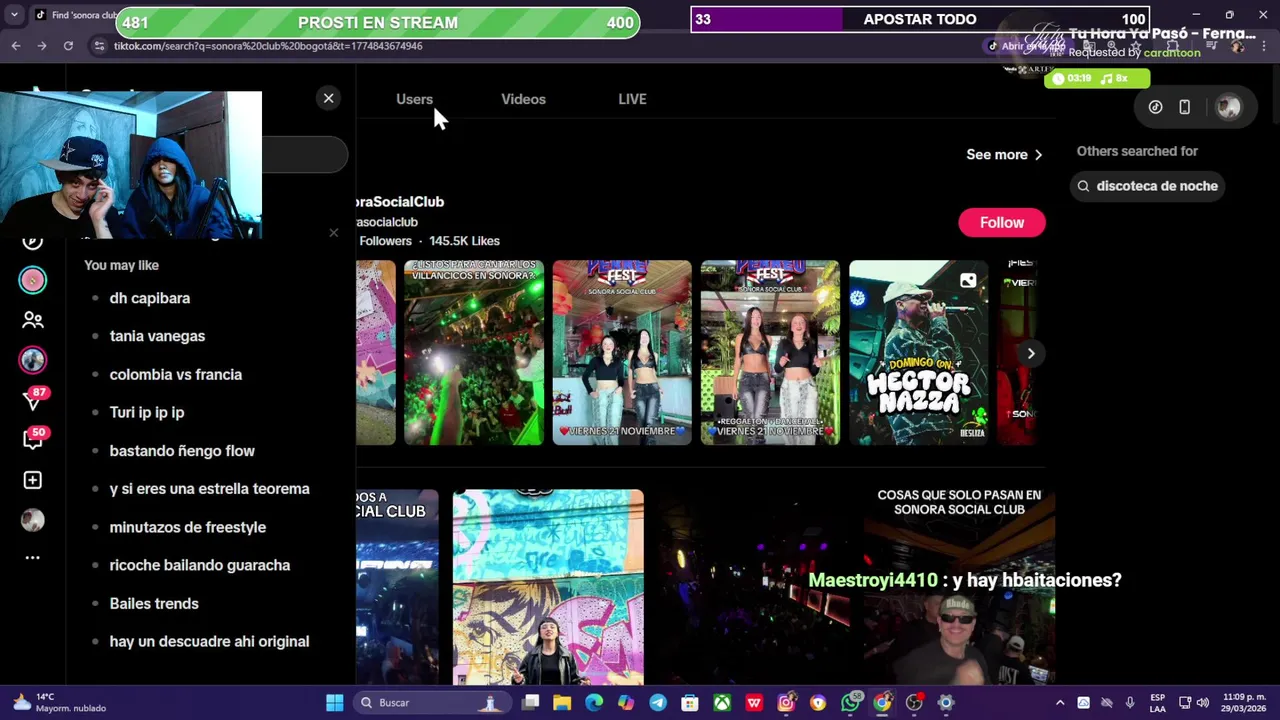Screen dimensions: 1280x720
Task: Select the minutazos de freestyle suggestion
Action: [188, 527]
